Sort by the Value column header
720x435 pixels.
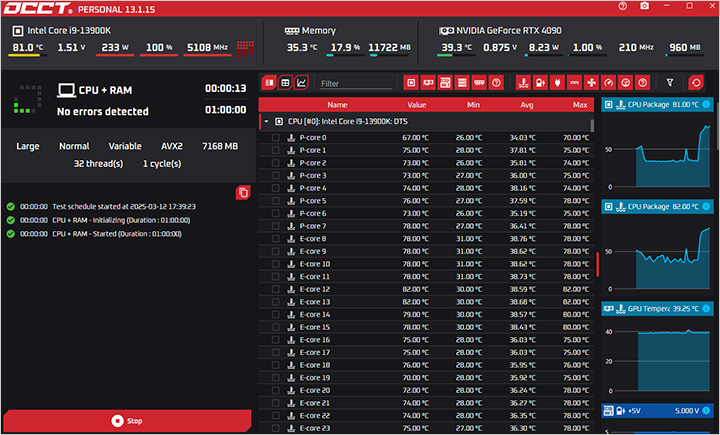416,105
